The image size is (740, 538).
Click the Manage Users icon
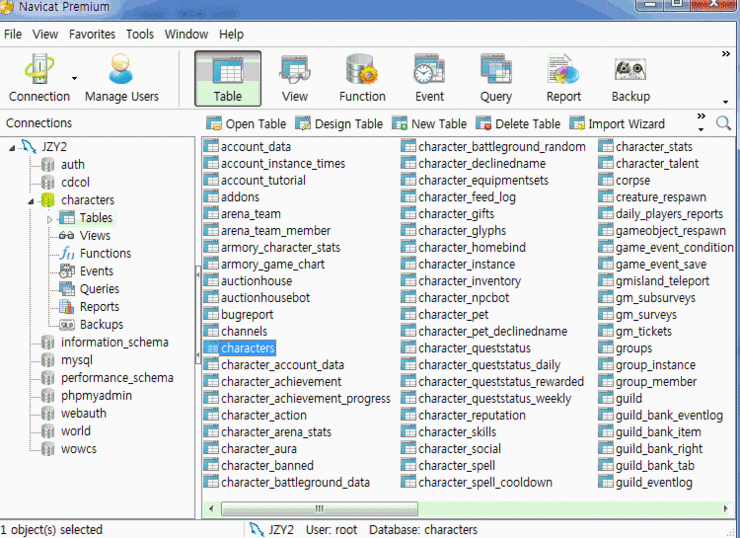click(121, 78)
